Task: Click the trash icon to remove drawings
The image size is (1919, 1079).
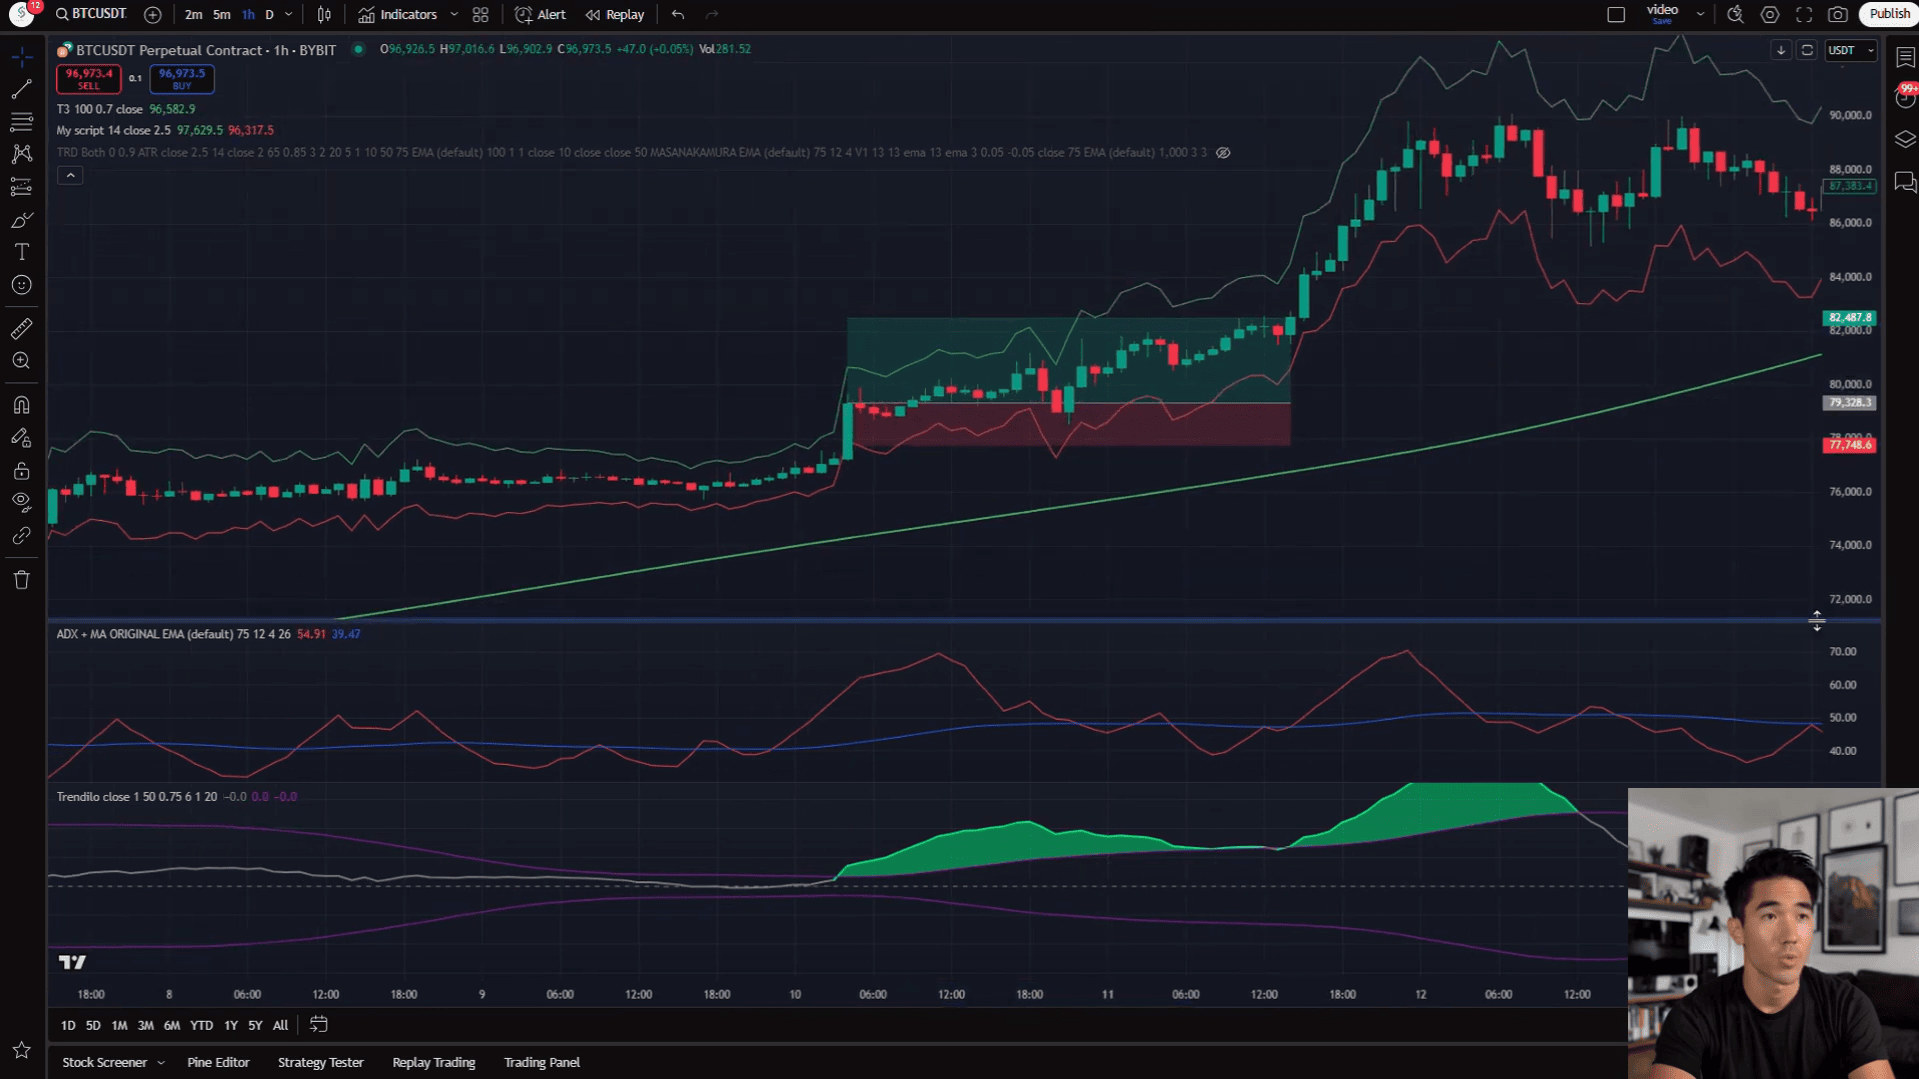Action: click(x=21, y=580)
